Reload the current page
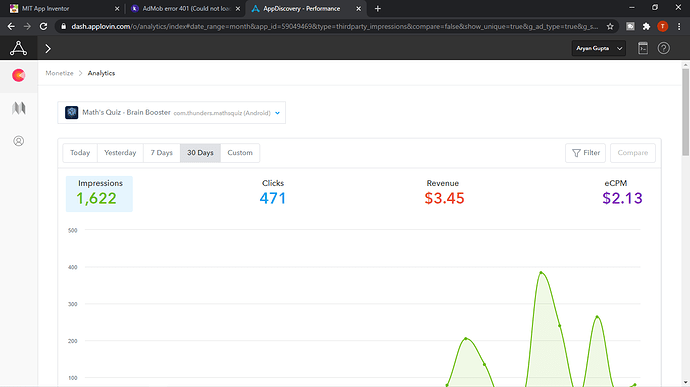 click(x=43, y=26)
